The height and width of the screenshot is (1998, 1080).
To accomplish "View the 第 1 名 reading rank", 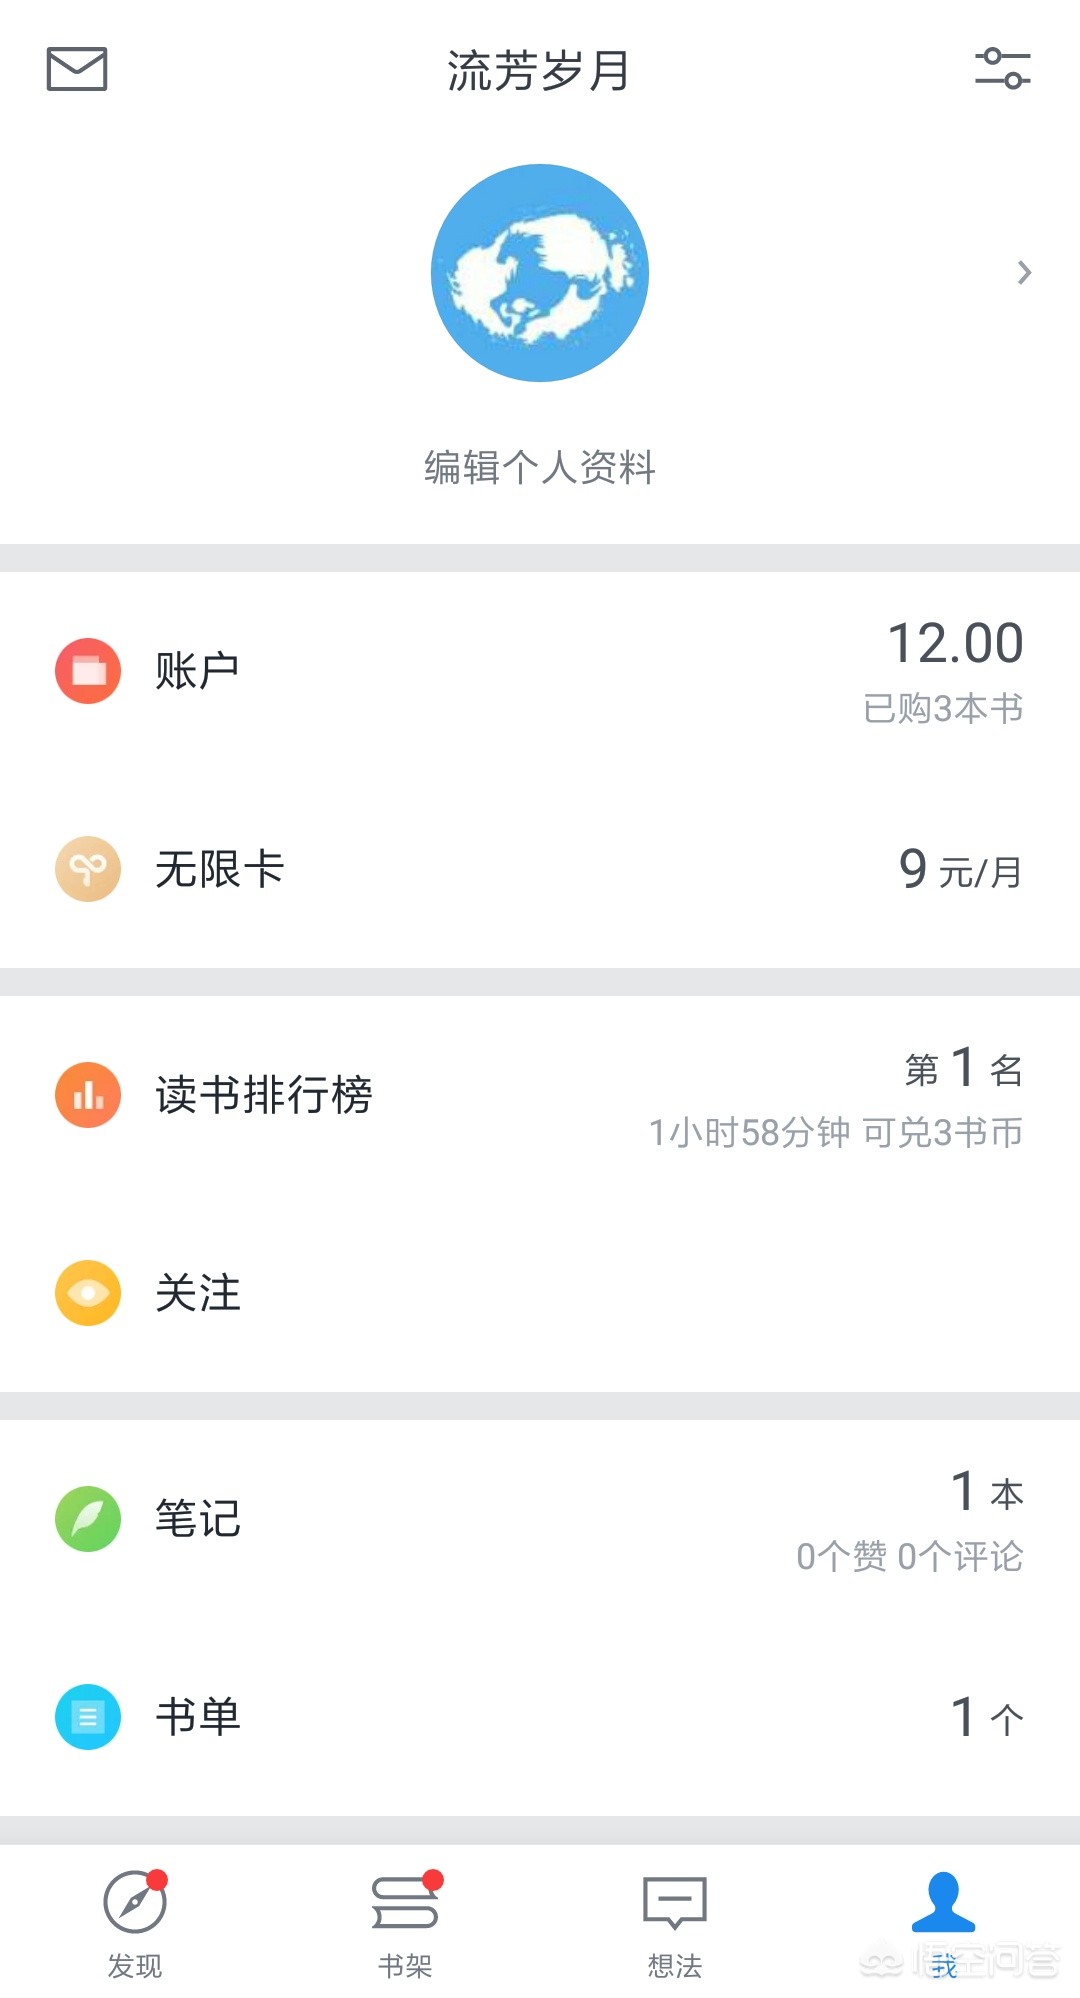I will 963,1068.
